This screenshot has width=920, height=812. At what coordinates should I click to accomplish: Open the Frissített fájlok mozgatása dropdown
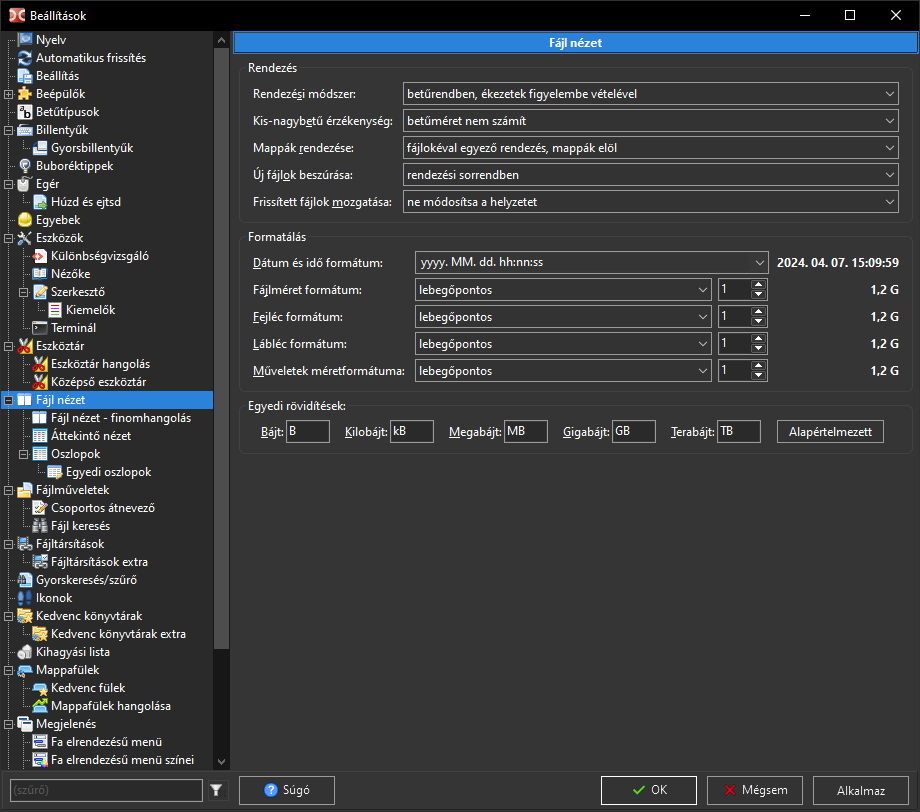point(651,202)
